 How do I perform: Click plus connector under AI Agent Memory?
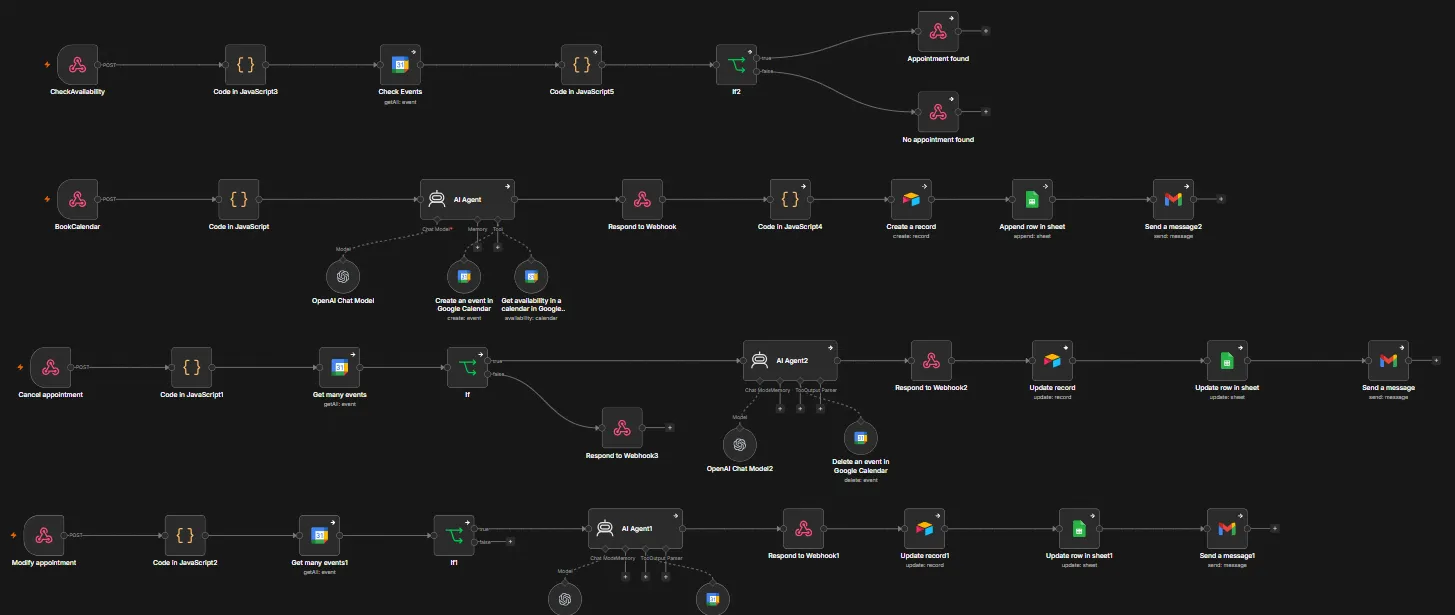477,247
